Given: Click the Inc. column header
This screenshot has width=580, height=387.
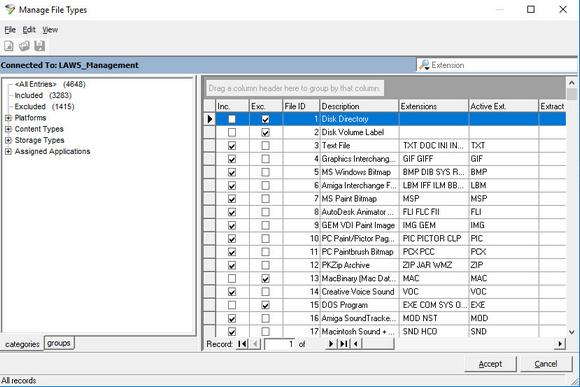Looking at the screenshot, I should (x=232, y=106).
